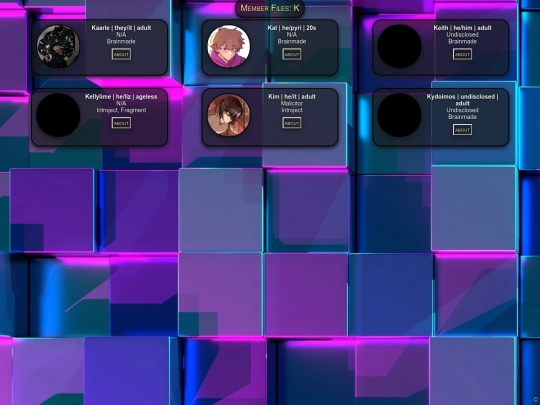Open the About button for Kellylime
The image size is (540, 405).
(121, 123)
